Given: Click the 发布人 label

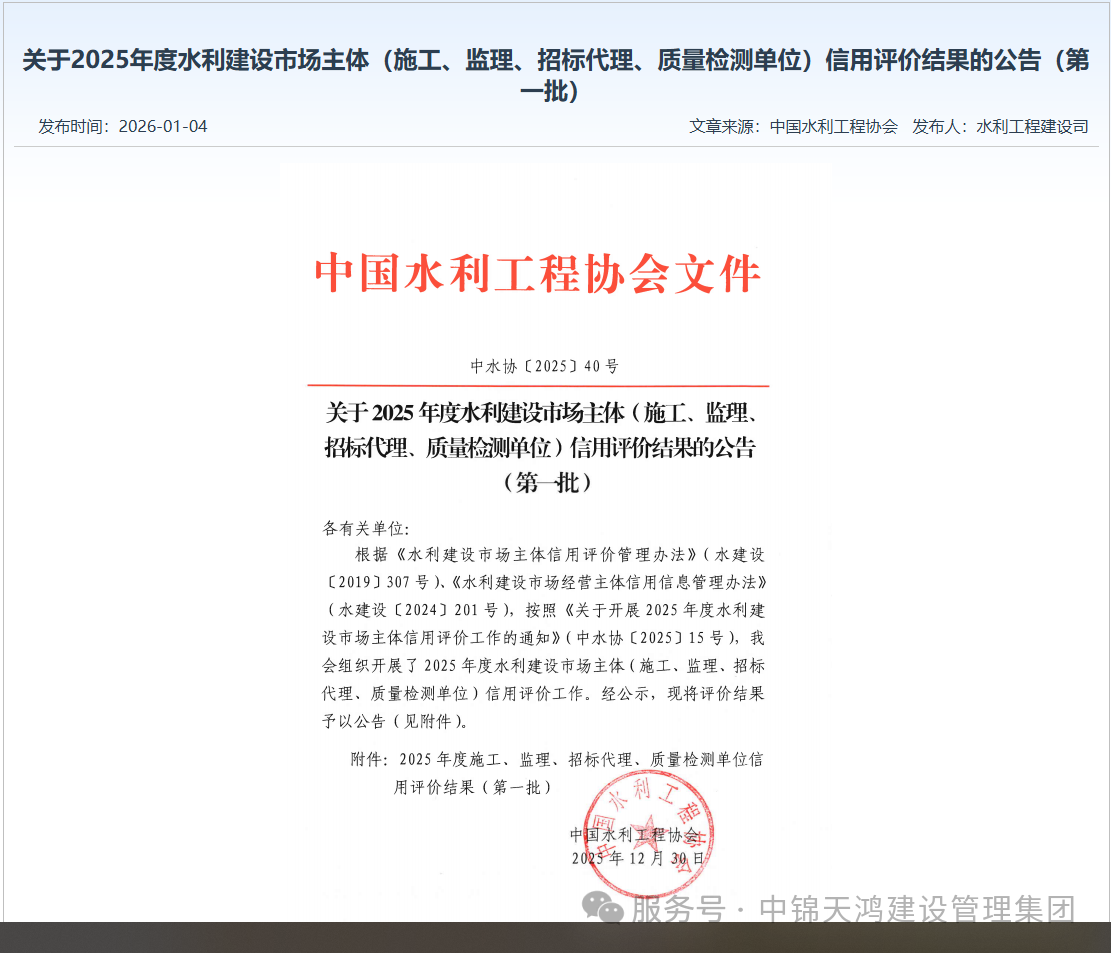Looking at the screenshot, I should coord(939,127).
